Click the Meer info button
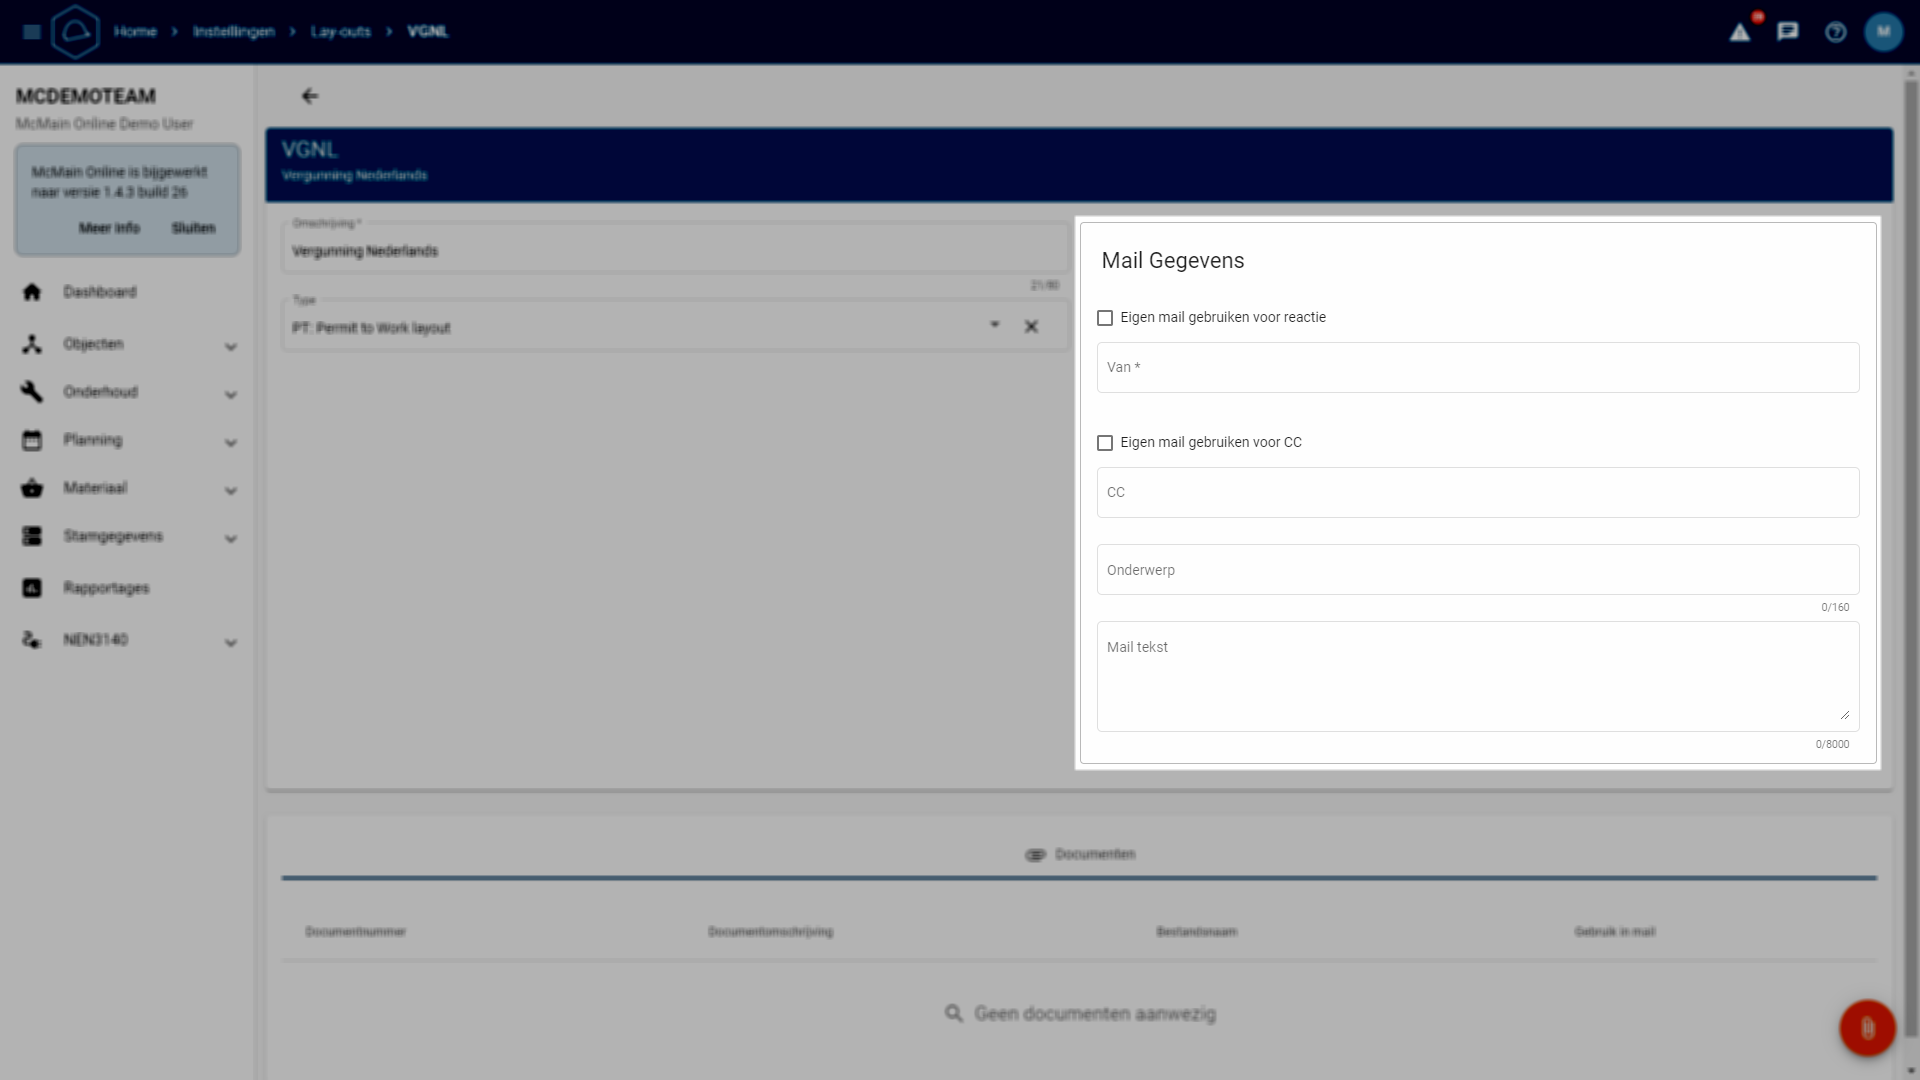The height and width of the screenshot is (1080, 1920). 109,228
